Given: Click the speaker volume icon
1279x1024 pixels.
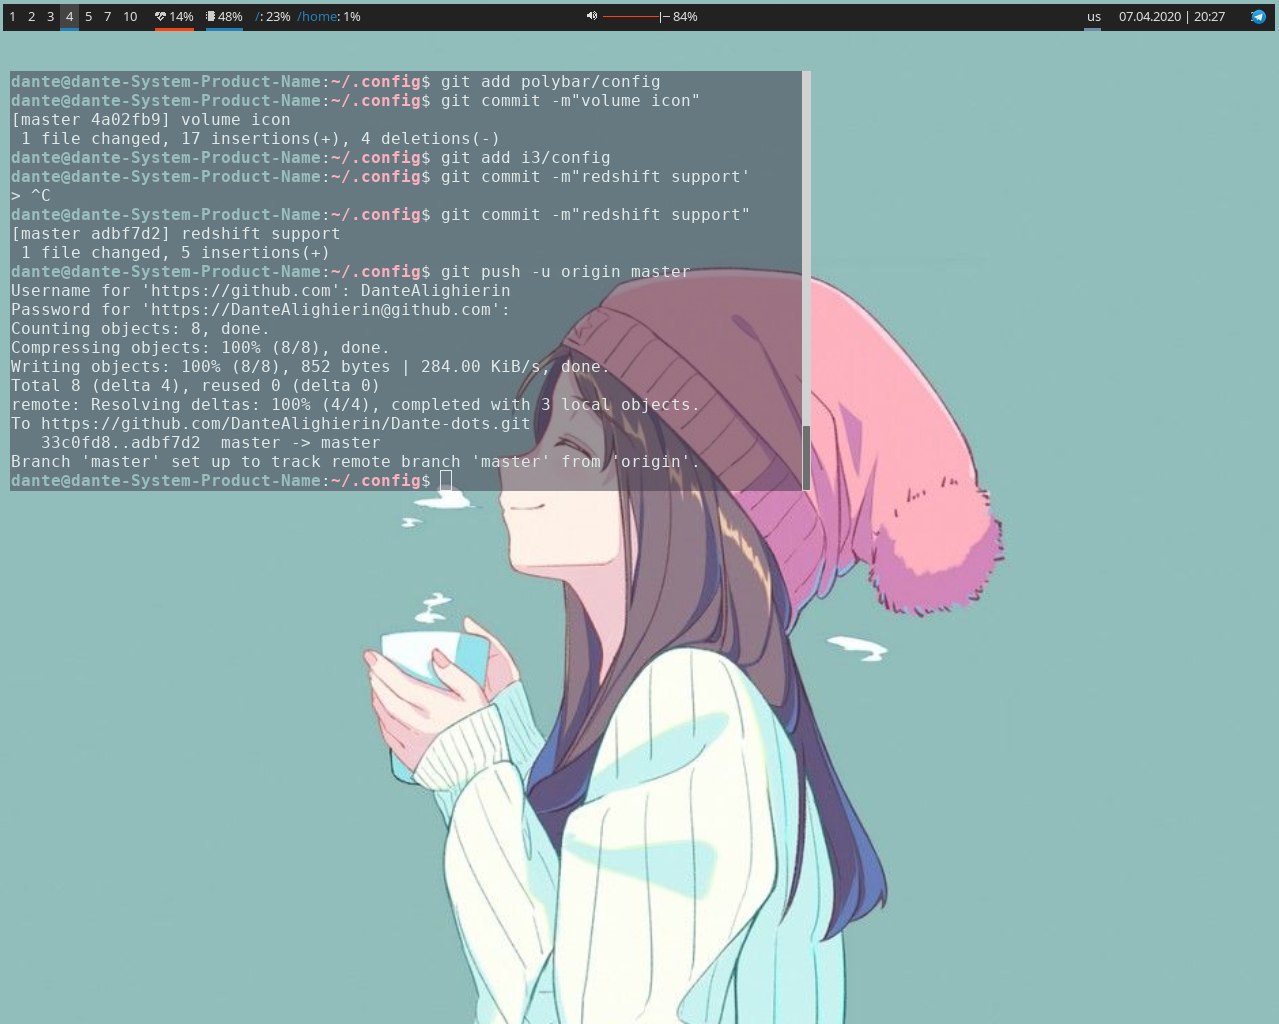Looking at the screenshot, I should click(592, 16).
